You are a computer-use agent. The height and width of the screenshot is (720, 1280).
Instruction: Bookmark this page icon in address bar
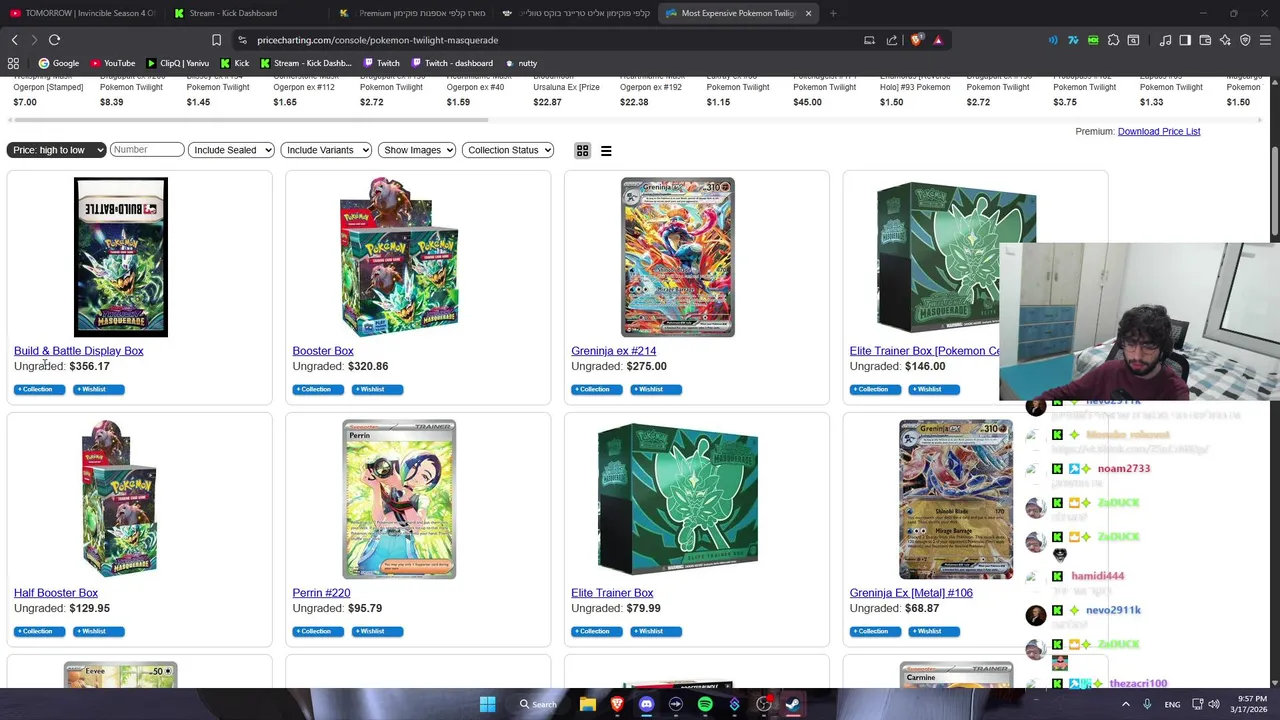click(216, 40)
